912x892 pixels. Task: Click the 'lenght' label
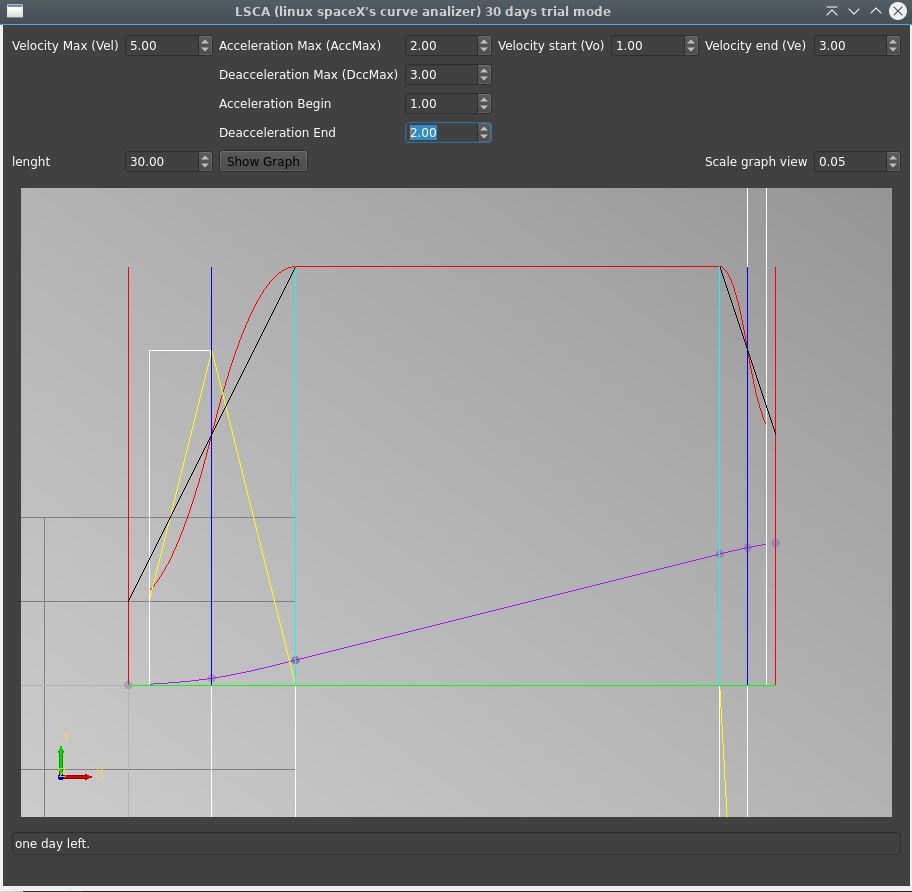tap(31, 162)
